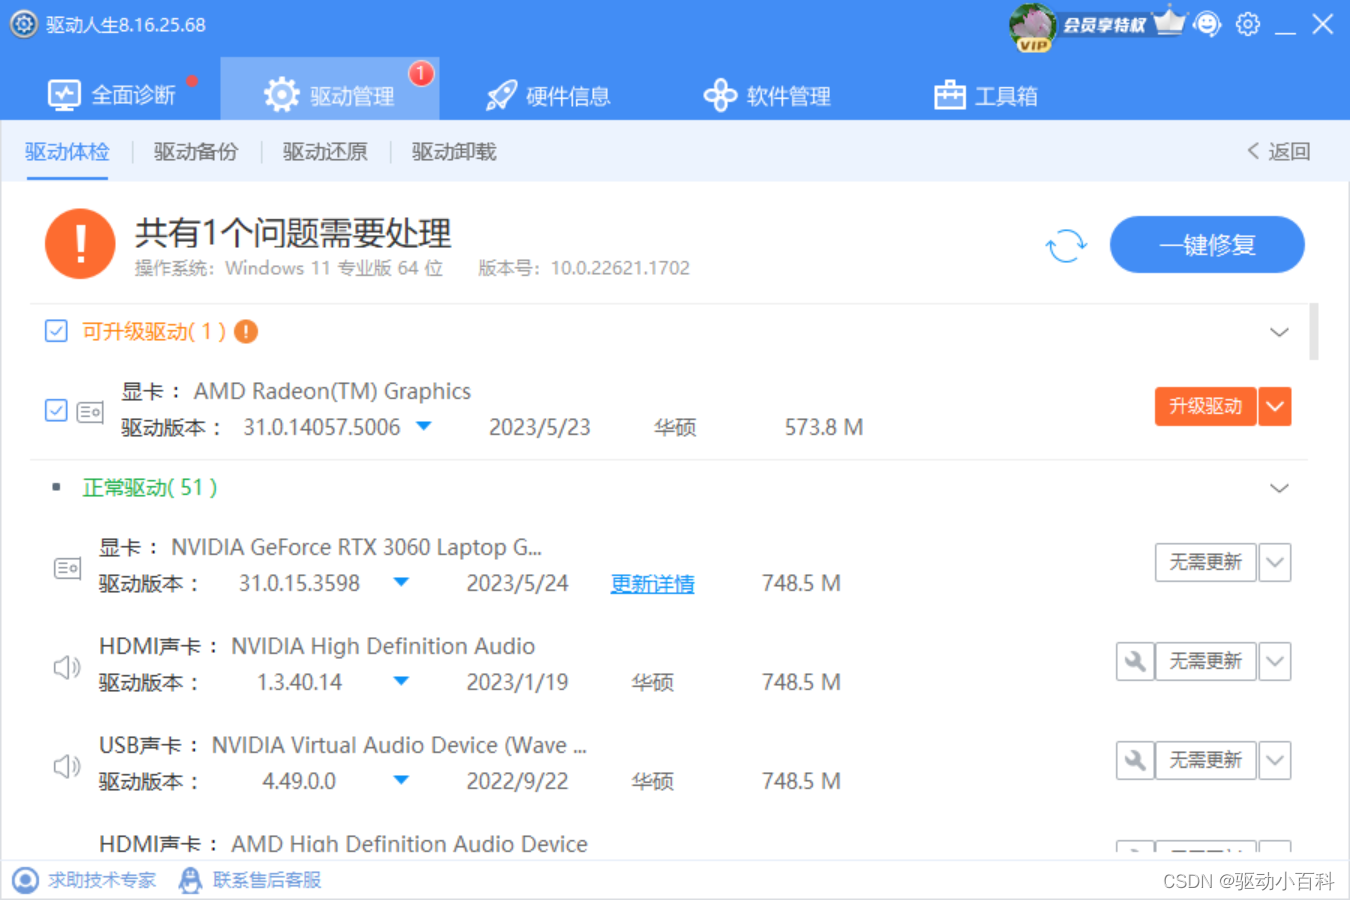This screenshot has width=1350, height=900.
Task: Select the 驱动体检 sub-tab
Action: coord(67,152)
